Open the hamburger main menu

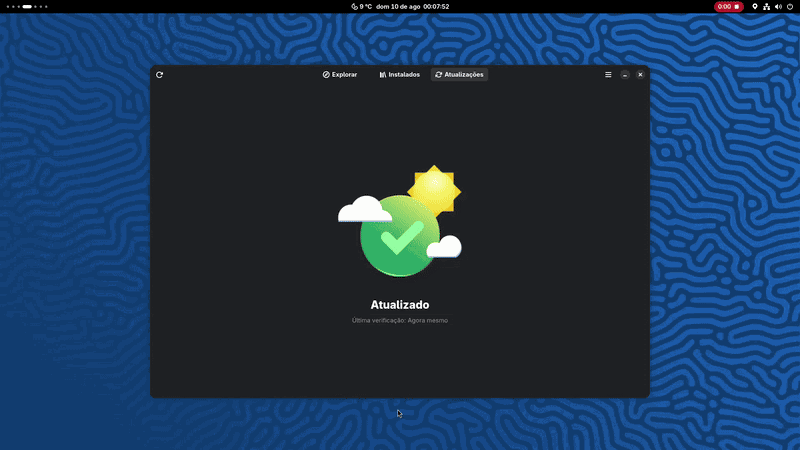(608, 74)
